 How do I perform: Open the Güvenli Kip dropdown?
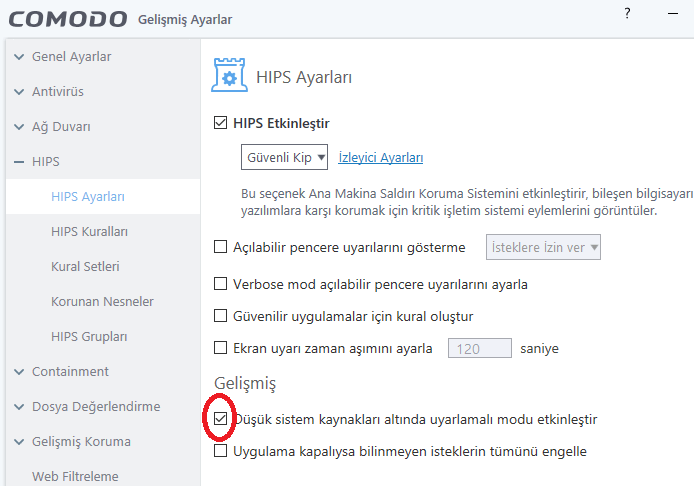click(x=284, y=157)
